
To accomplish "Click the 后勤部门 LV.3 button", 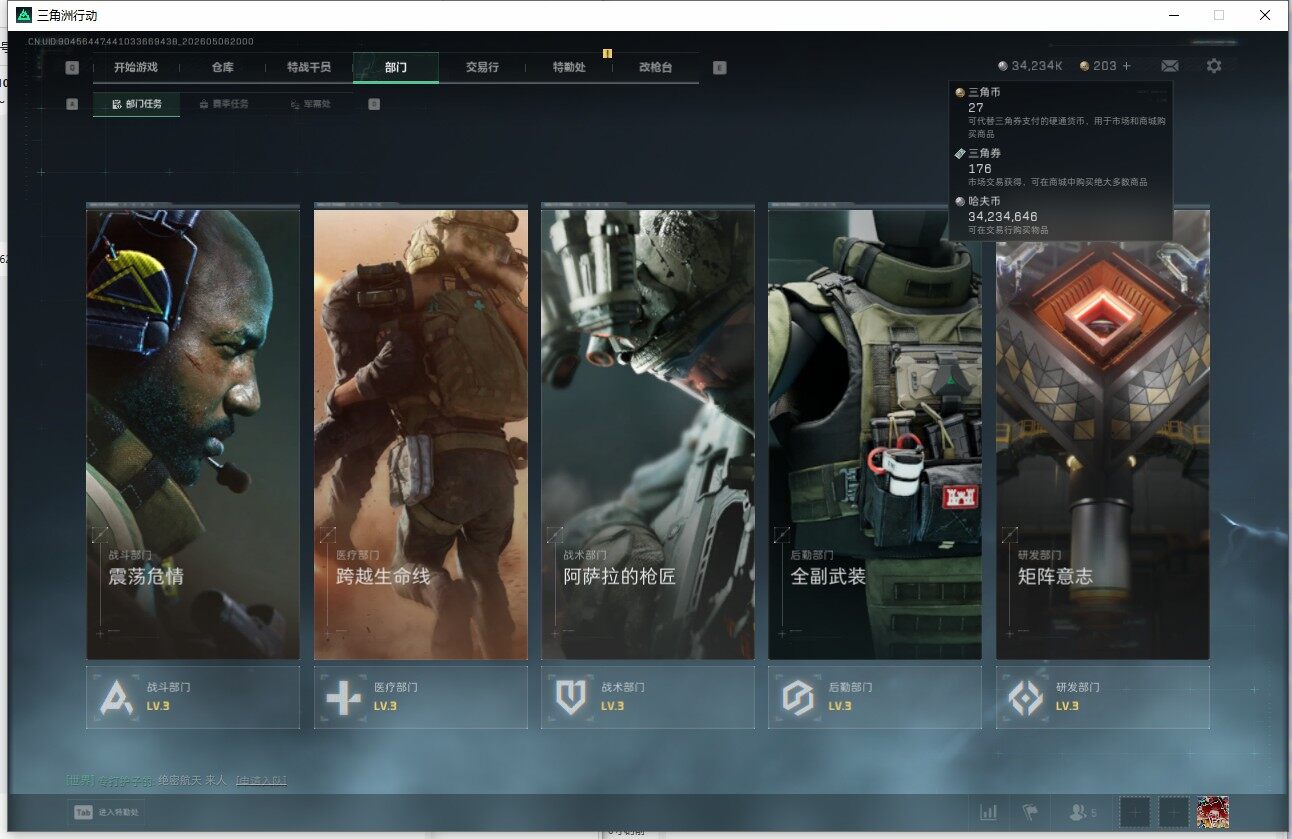I will pos(875,697).
